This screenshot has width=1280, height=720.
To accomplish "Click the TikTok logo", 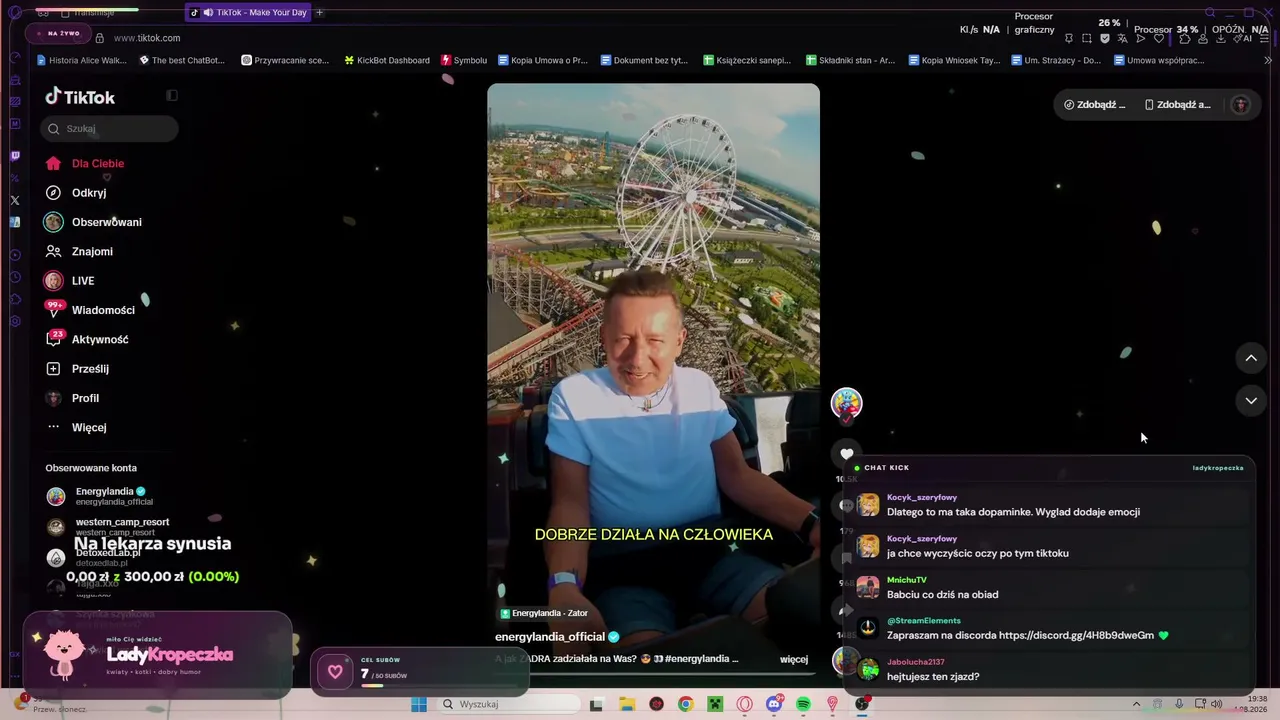I will pyautogui.click(x=80, y=97).
